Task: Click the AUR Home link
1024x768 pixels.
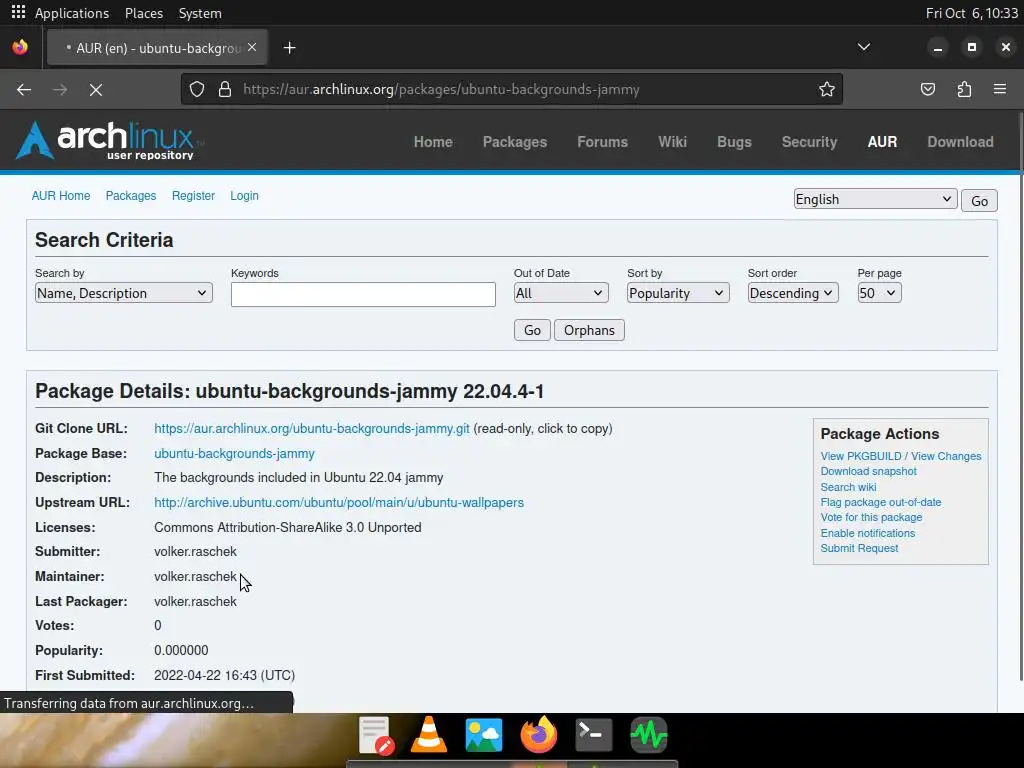Action: click(61, 195)
